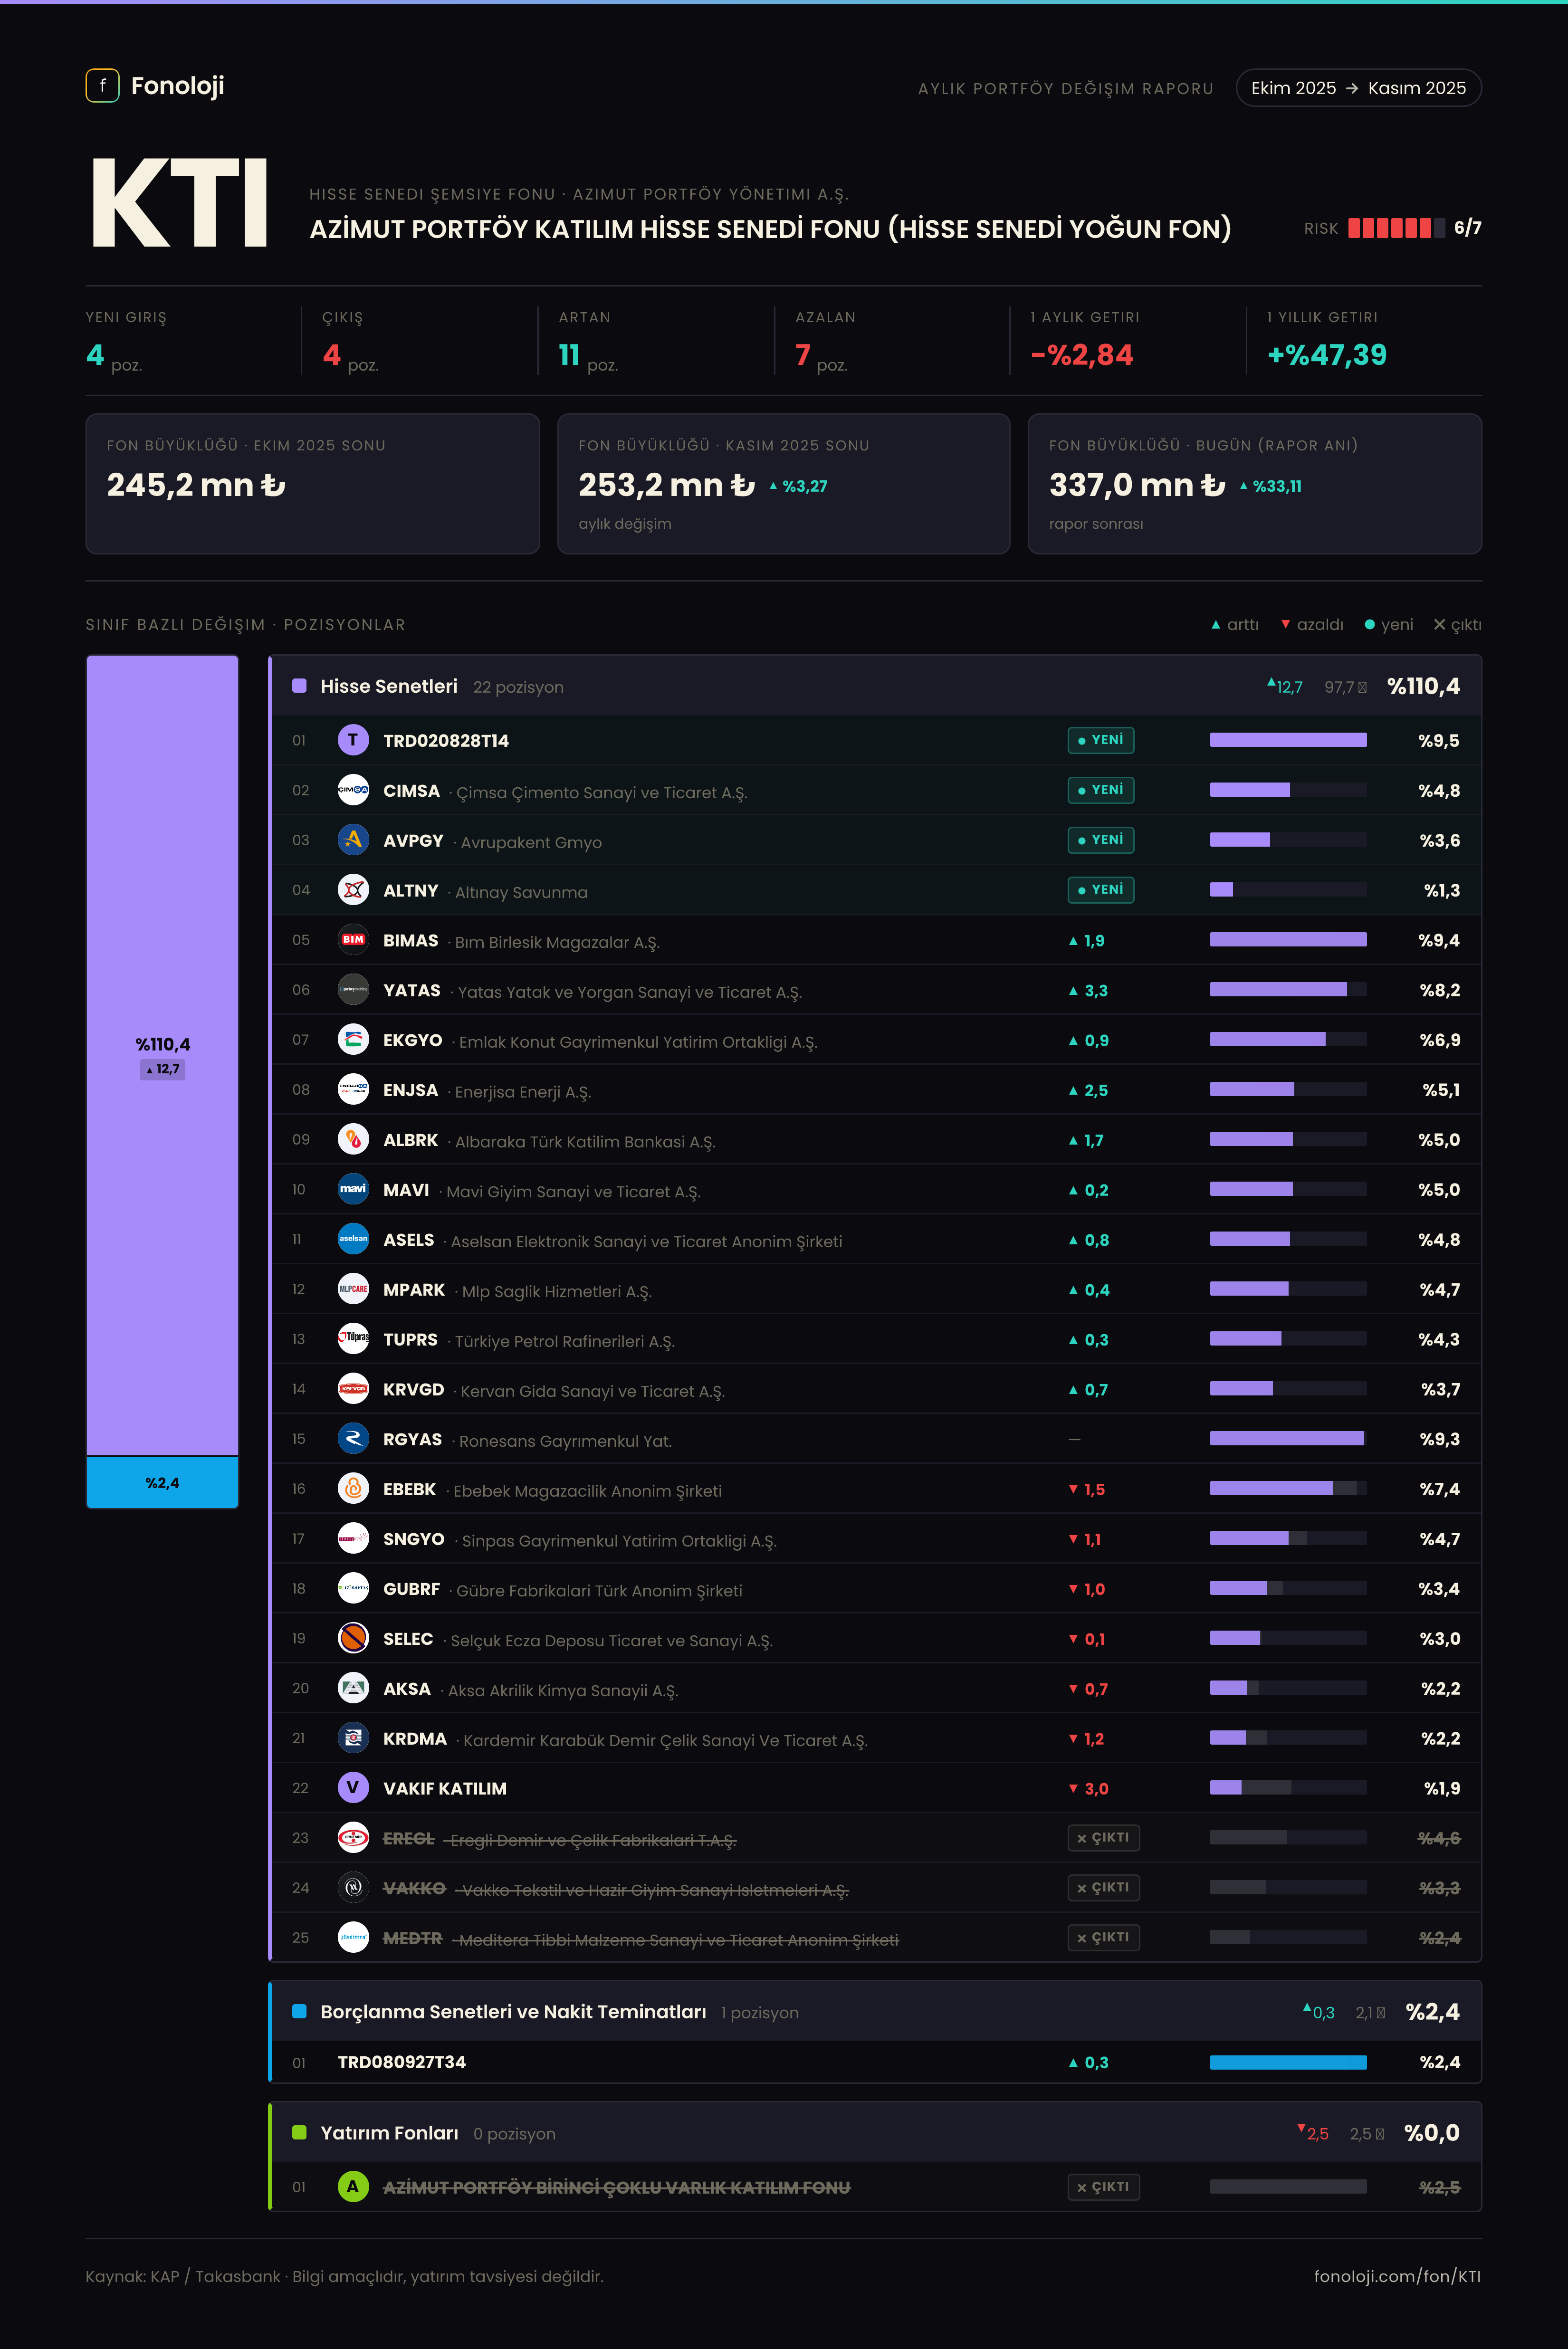Click the VAKIF KATILIM purple V icon
The width and height of the screenshot is (1568, 2349).
(353, 1788)
